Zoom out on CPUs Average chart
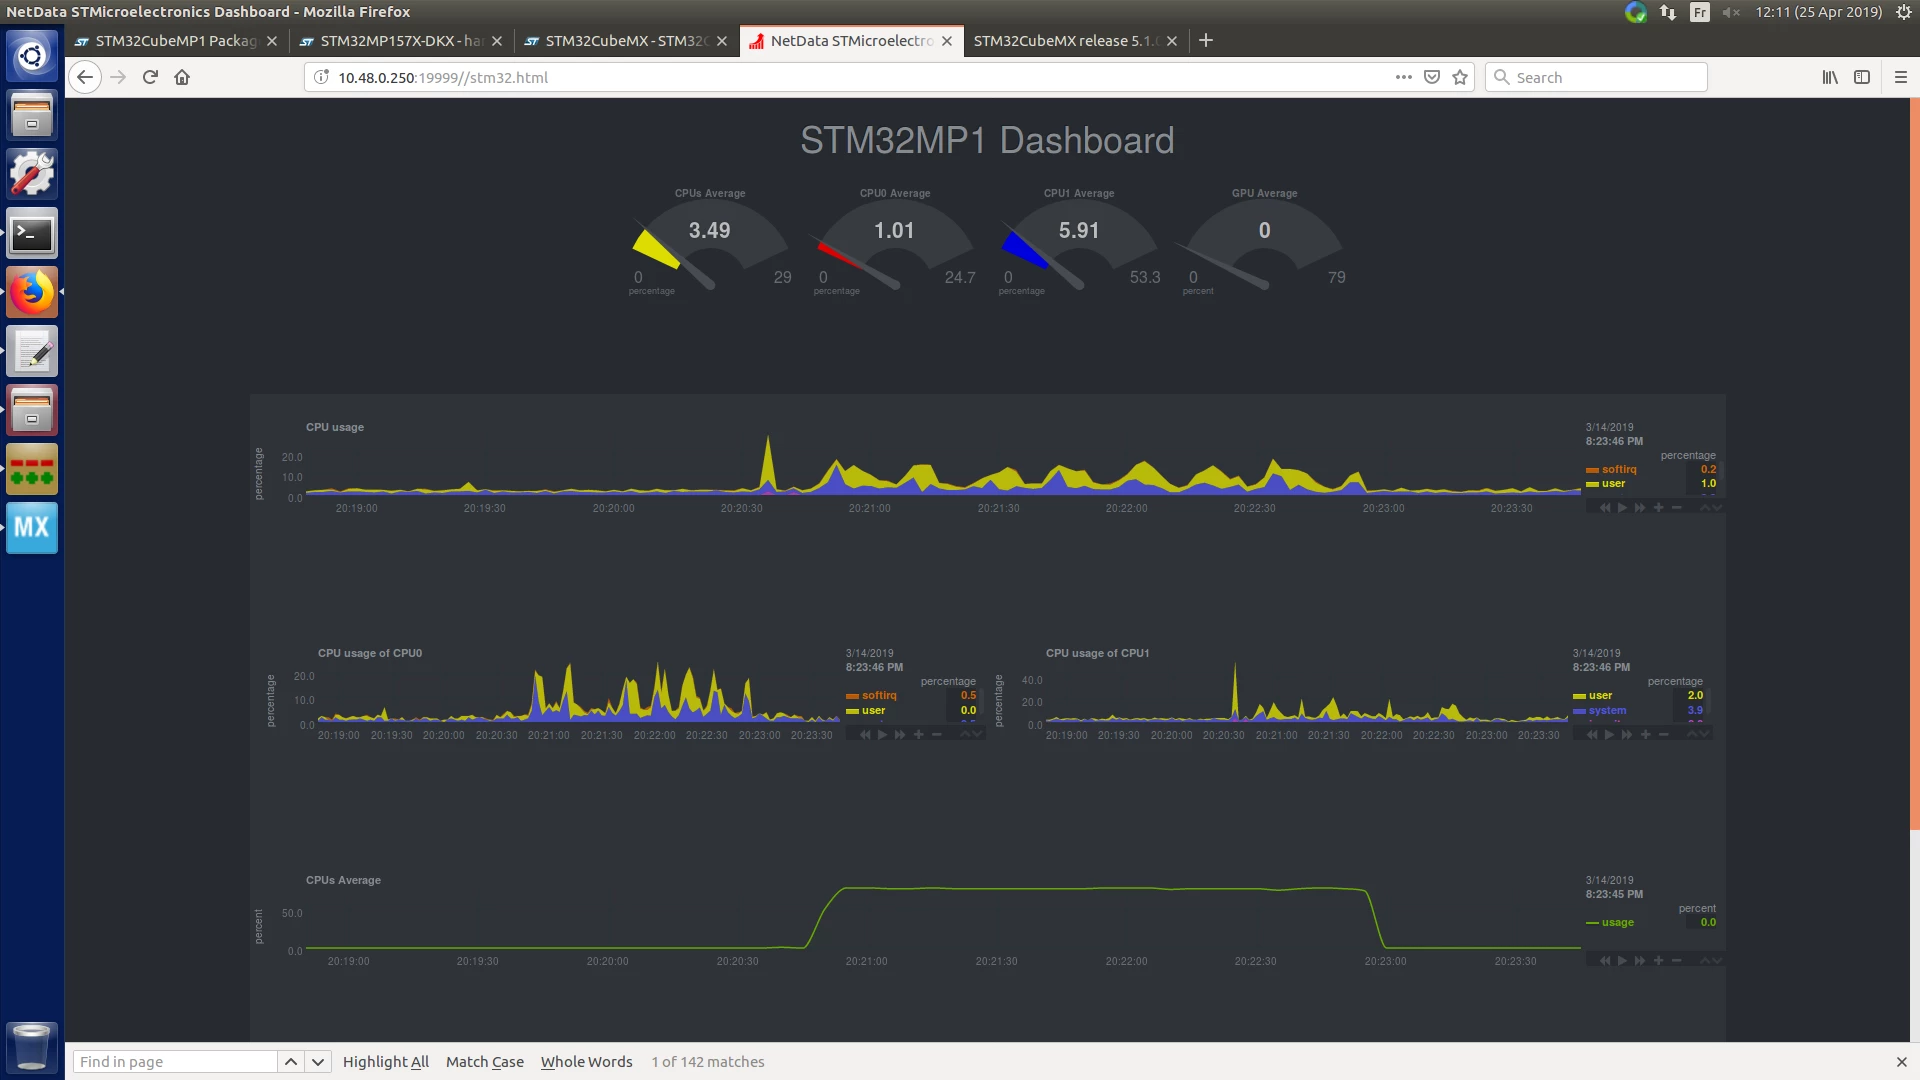Image resolution: width=1920 pixels, height=1080 pixels. [1677, 961]
